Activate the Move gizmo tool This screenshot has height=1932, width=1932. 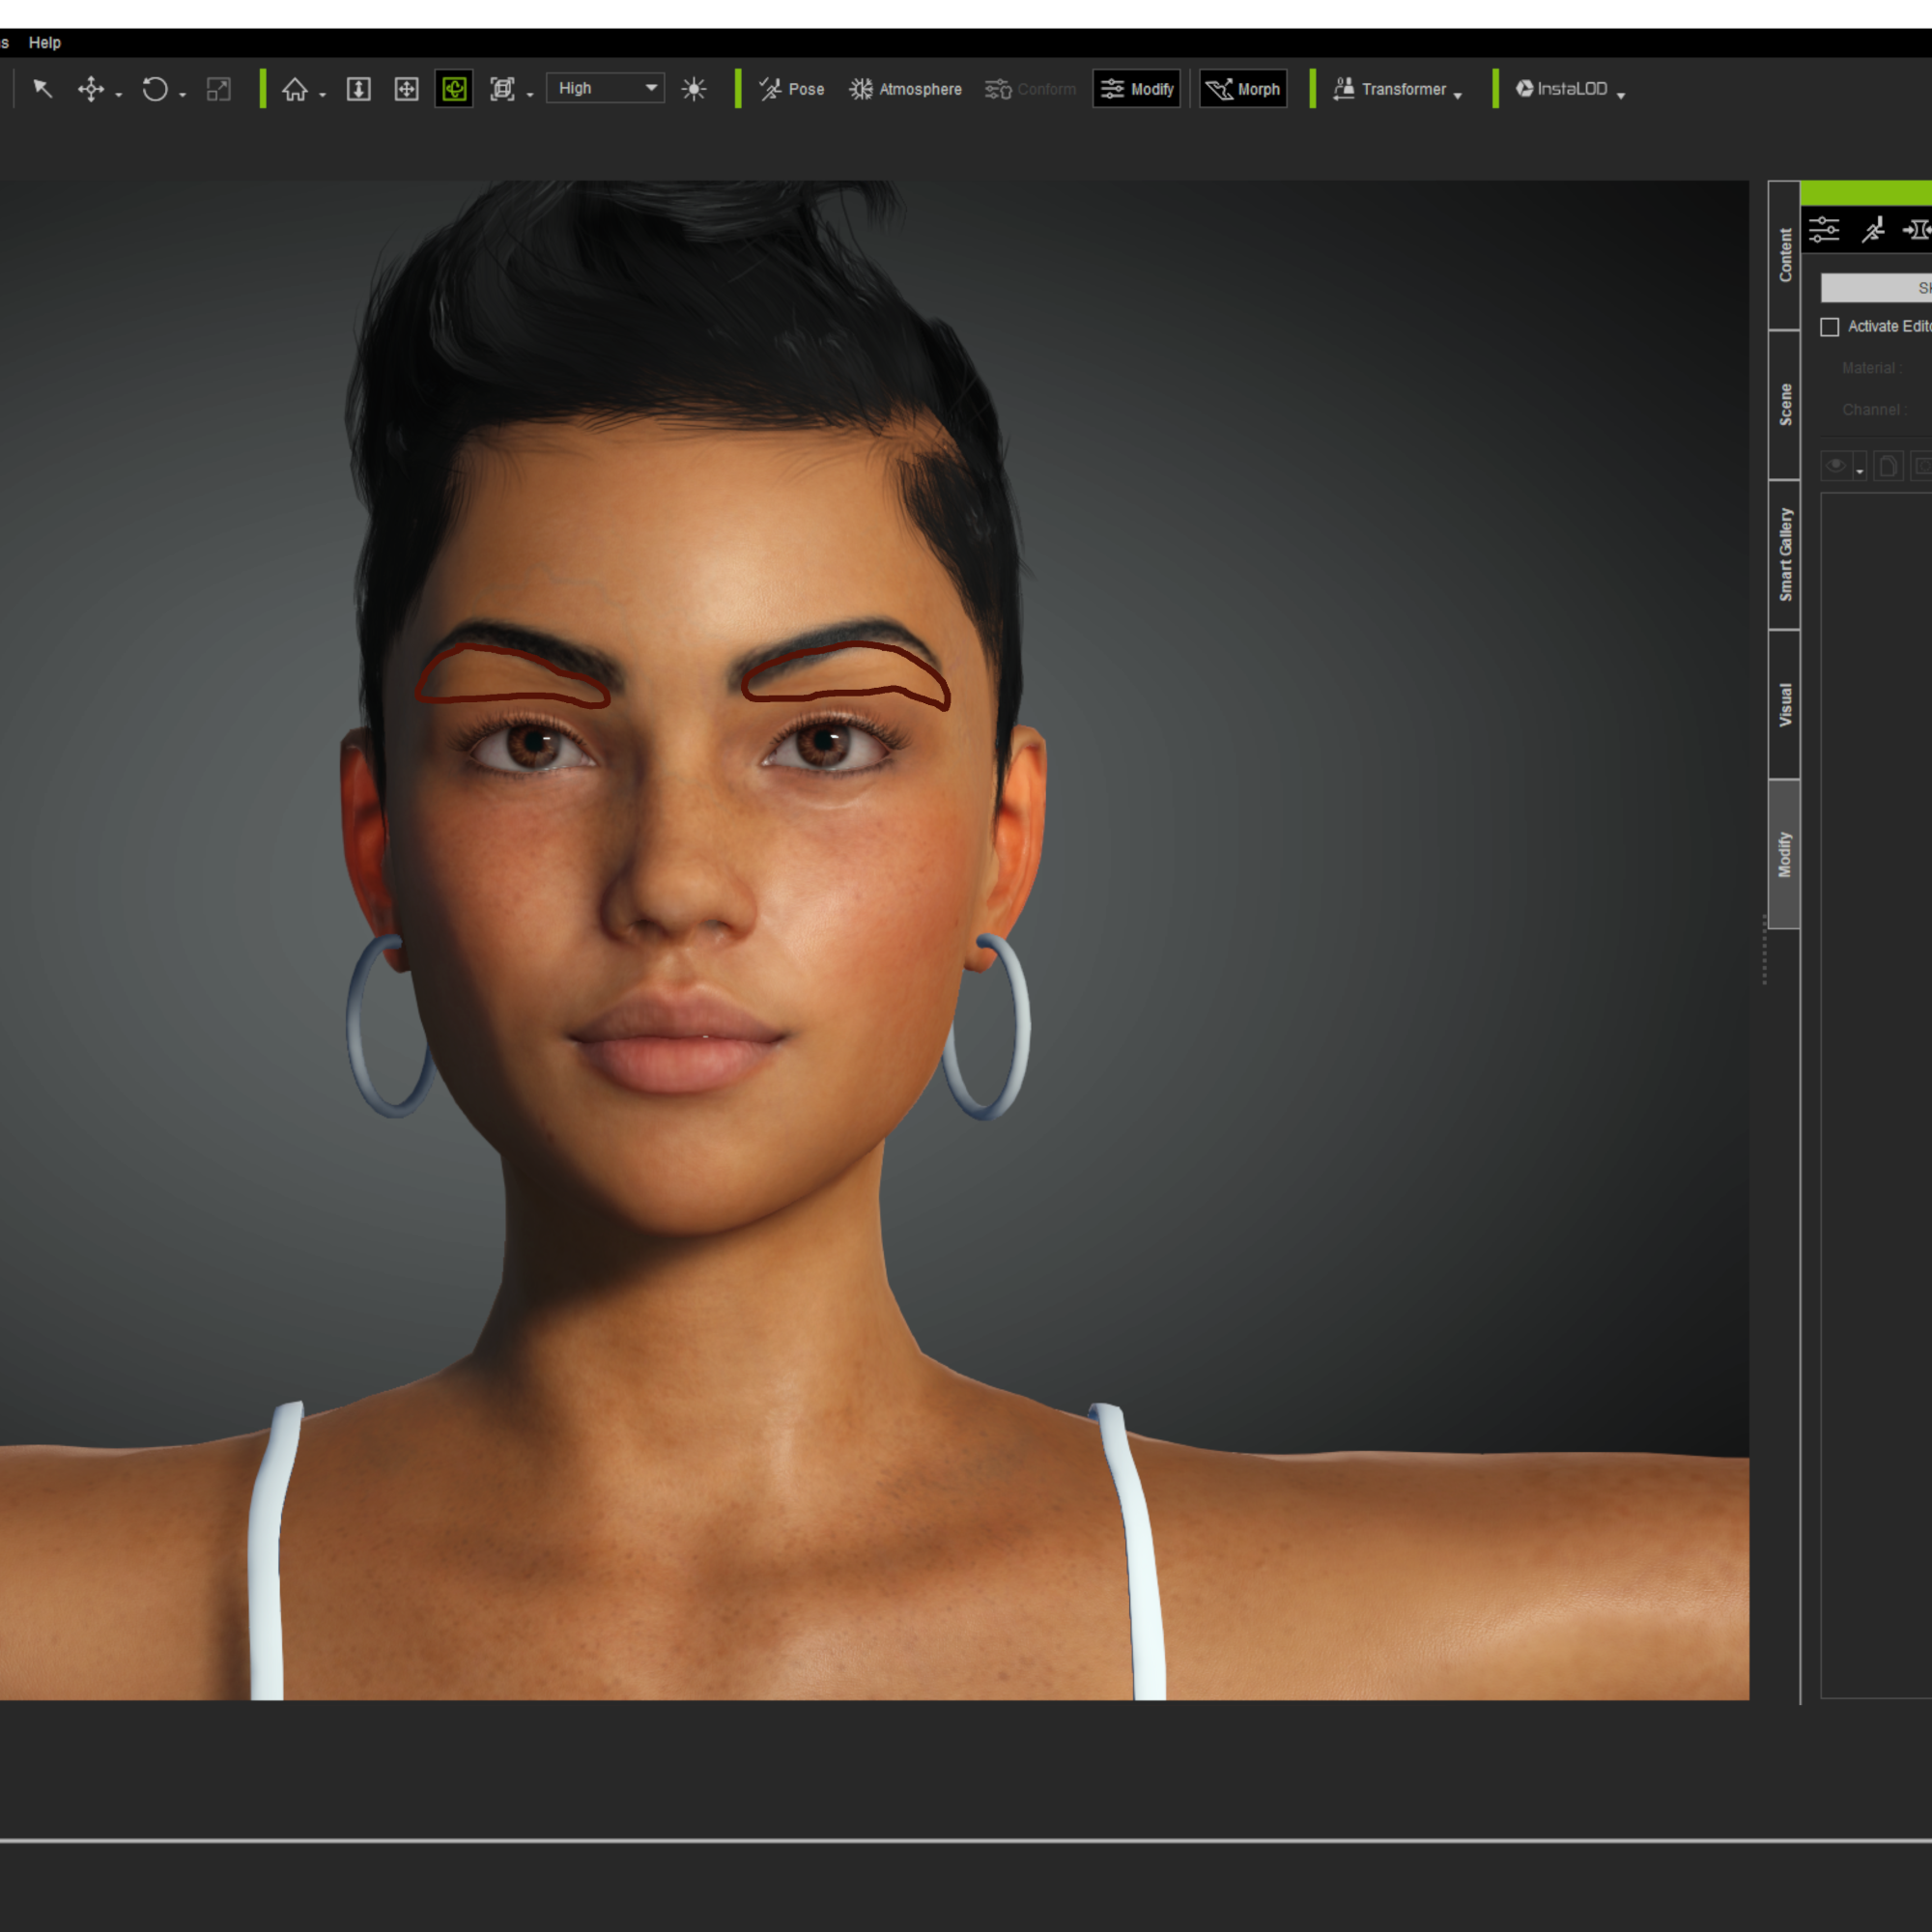click(x=91, y=89)
